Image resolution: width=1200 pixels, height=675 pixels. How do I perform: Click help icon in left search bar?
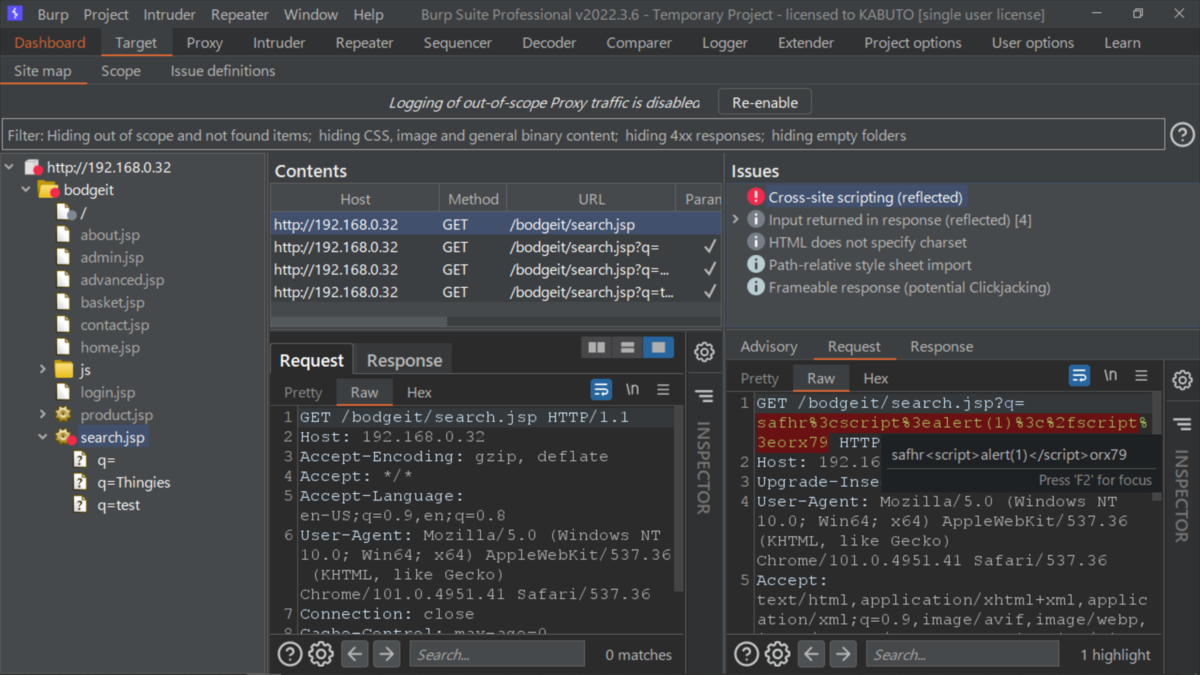(289, 654)
